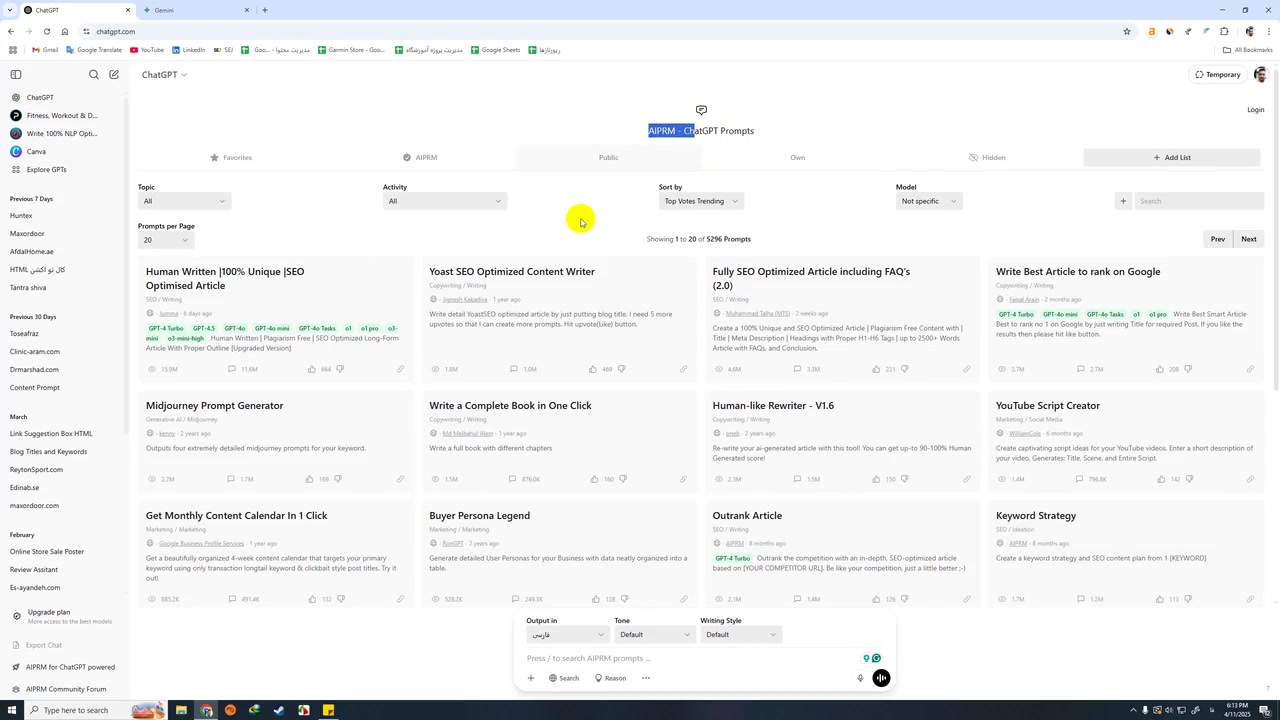Switch to the Hidden prompts tab

tap(987, 157)
